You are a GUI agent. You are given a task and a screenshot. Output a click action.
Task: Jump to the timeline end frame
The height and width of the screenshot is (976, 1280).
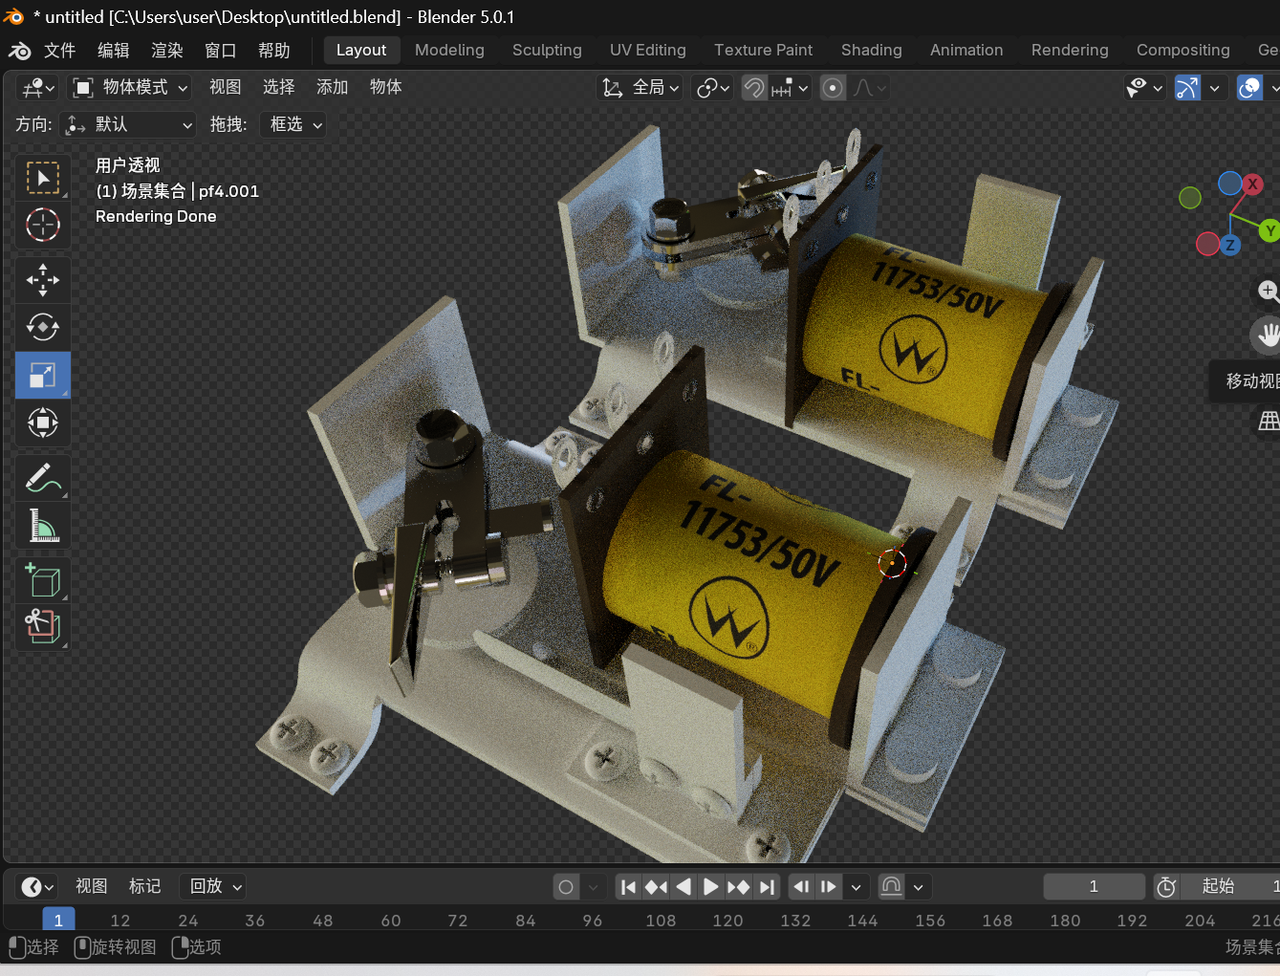click(x=767, y=887)
